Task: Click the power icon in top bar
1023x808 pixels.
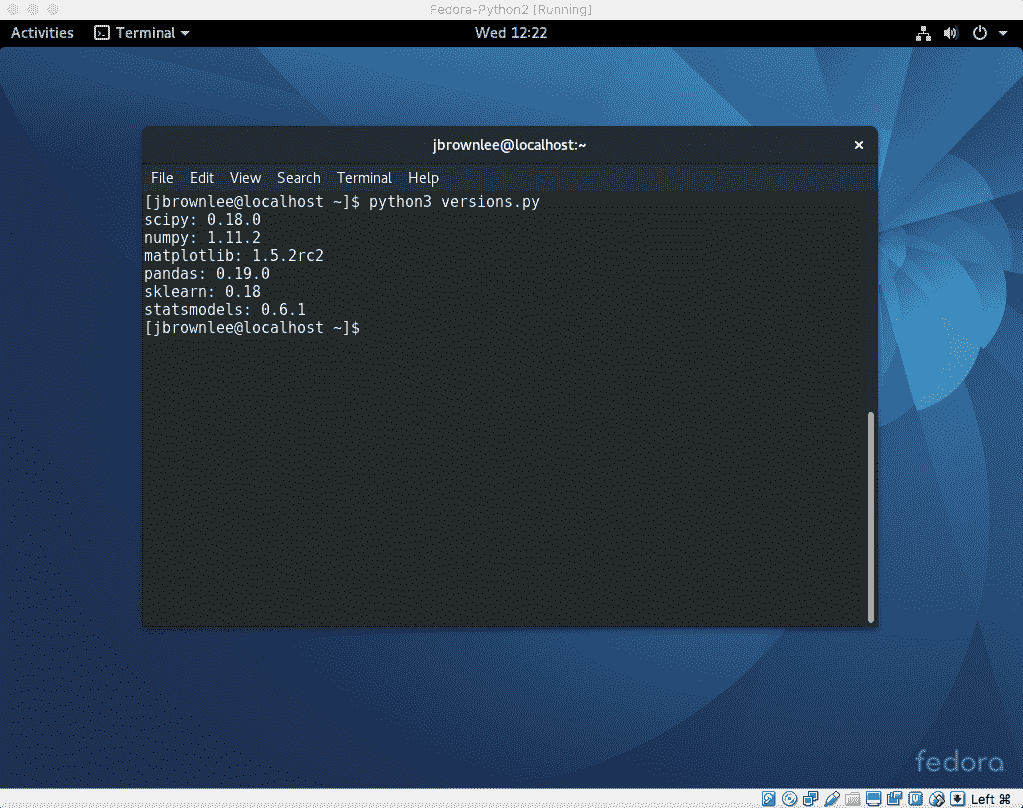Action: (980, 33)
